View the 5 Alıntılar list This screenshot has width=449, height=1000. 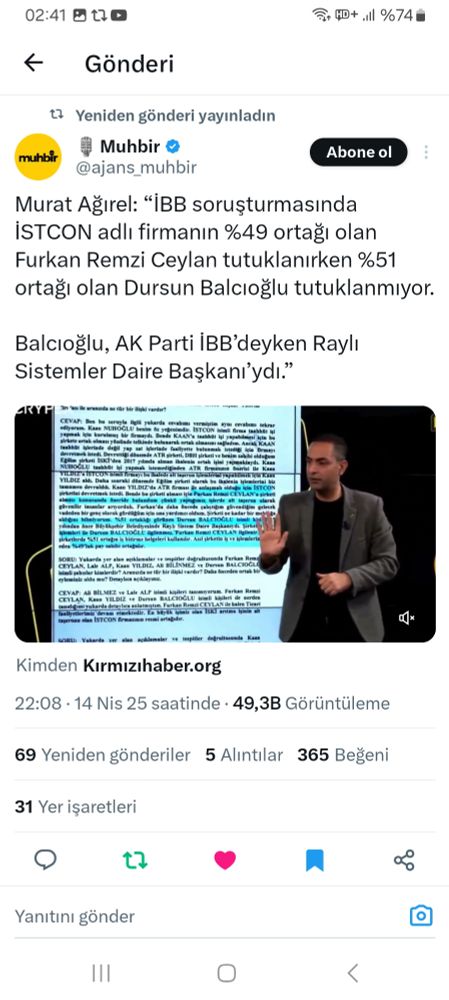[244, 755]
